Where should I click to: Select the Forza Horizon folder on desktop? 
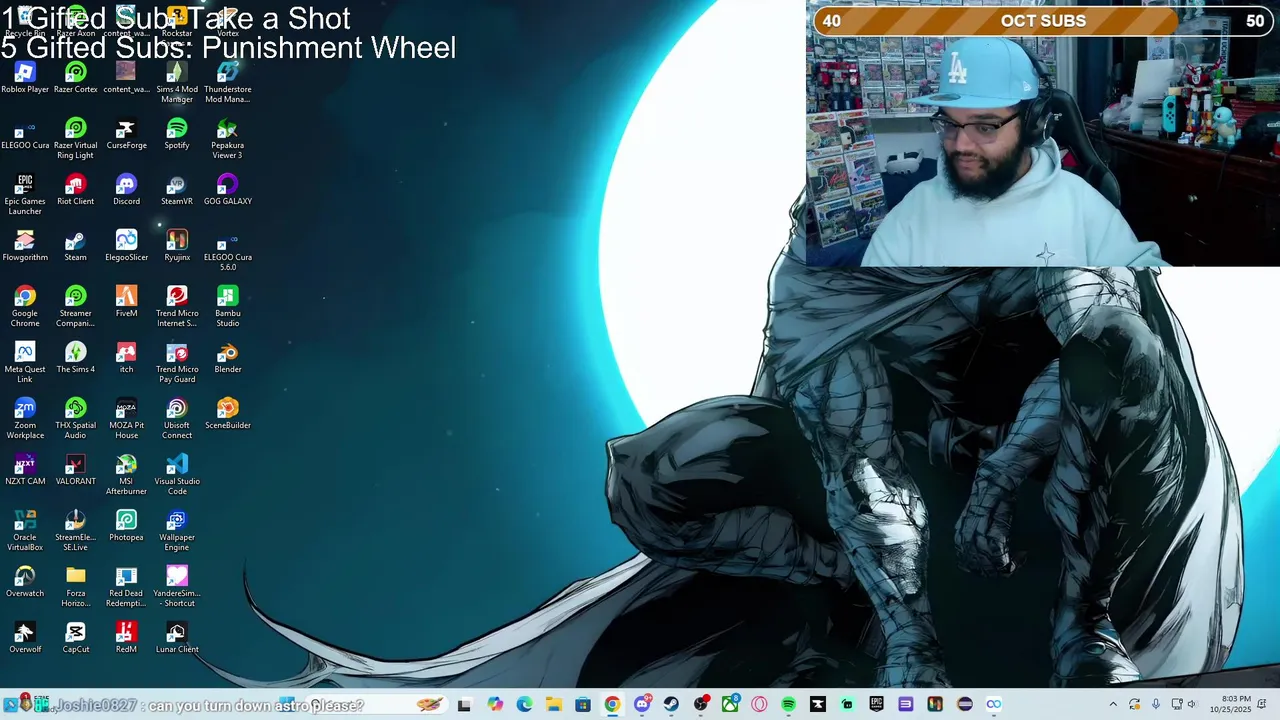click(76, 587)
